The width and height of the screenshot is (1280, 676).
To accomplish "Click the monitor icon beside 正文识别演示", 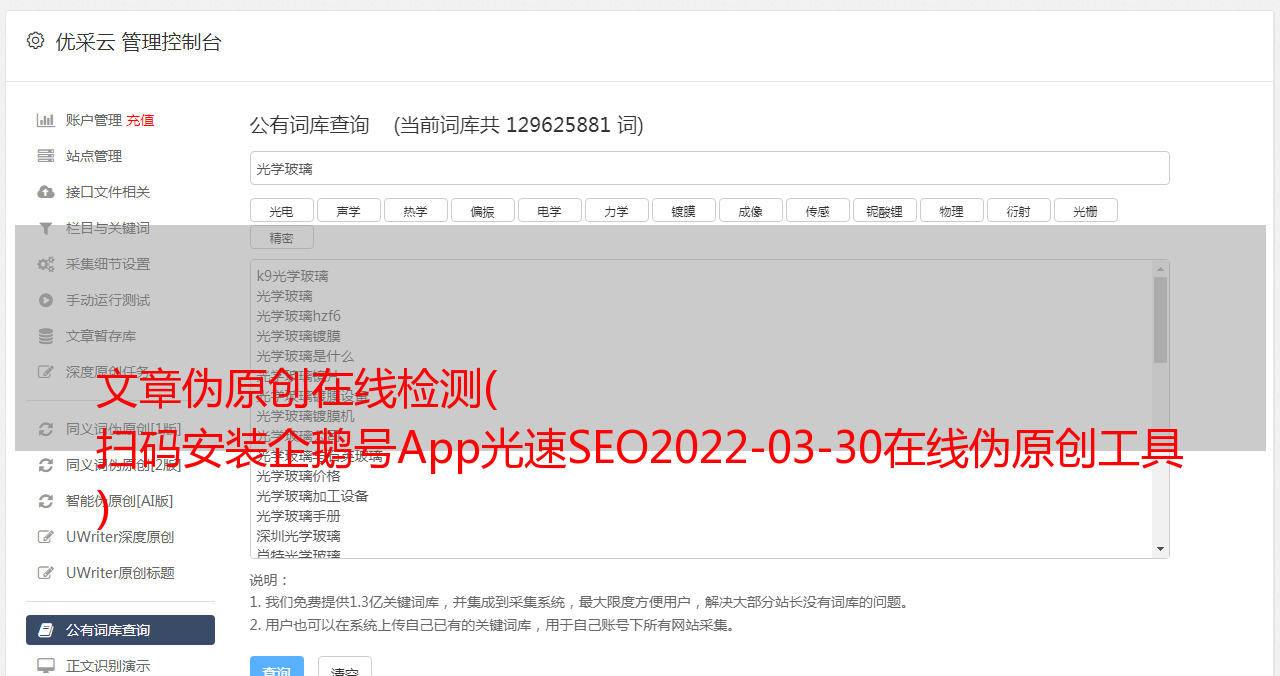I will (46, 666).
